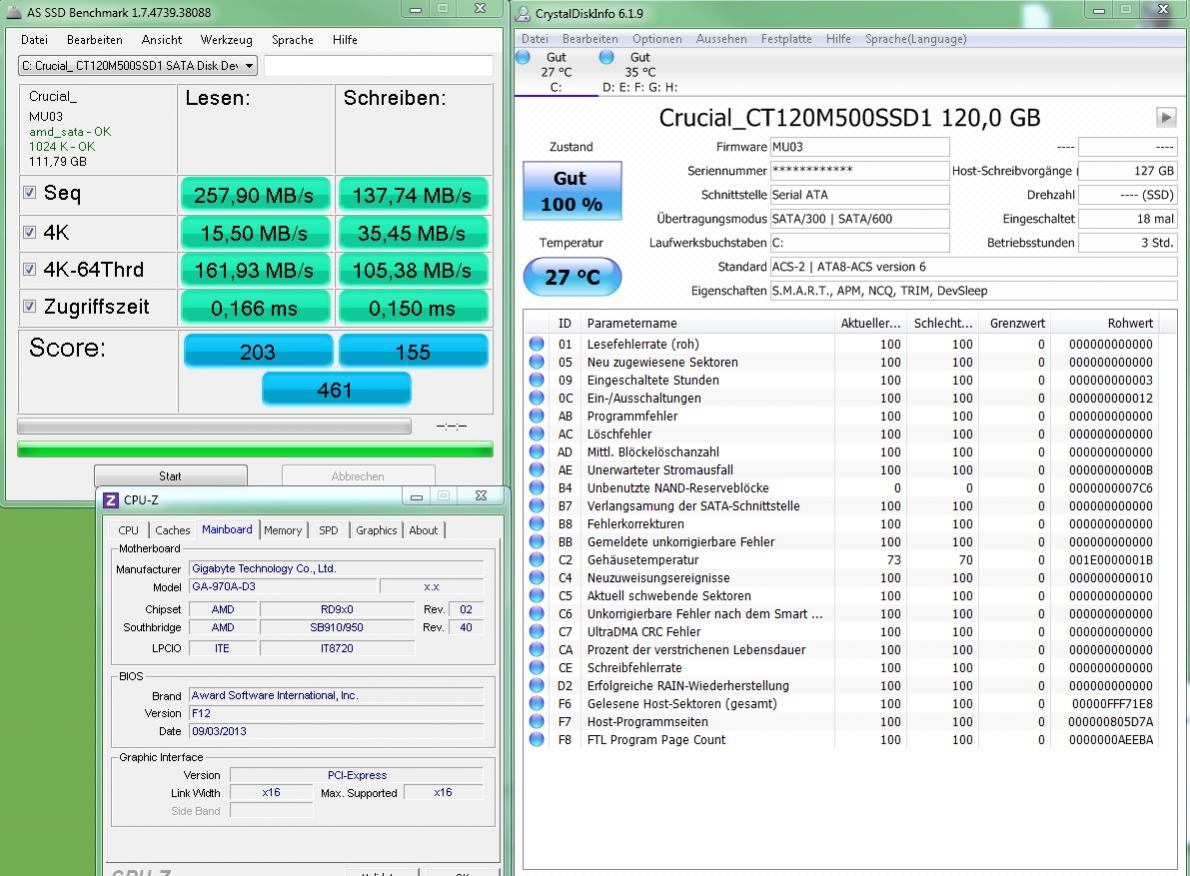The height and width of the screenshot is (876, 1190).
Task: Click the second Gut disk status icon at 35 °C
Action: tap(606, 58)
